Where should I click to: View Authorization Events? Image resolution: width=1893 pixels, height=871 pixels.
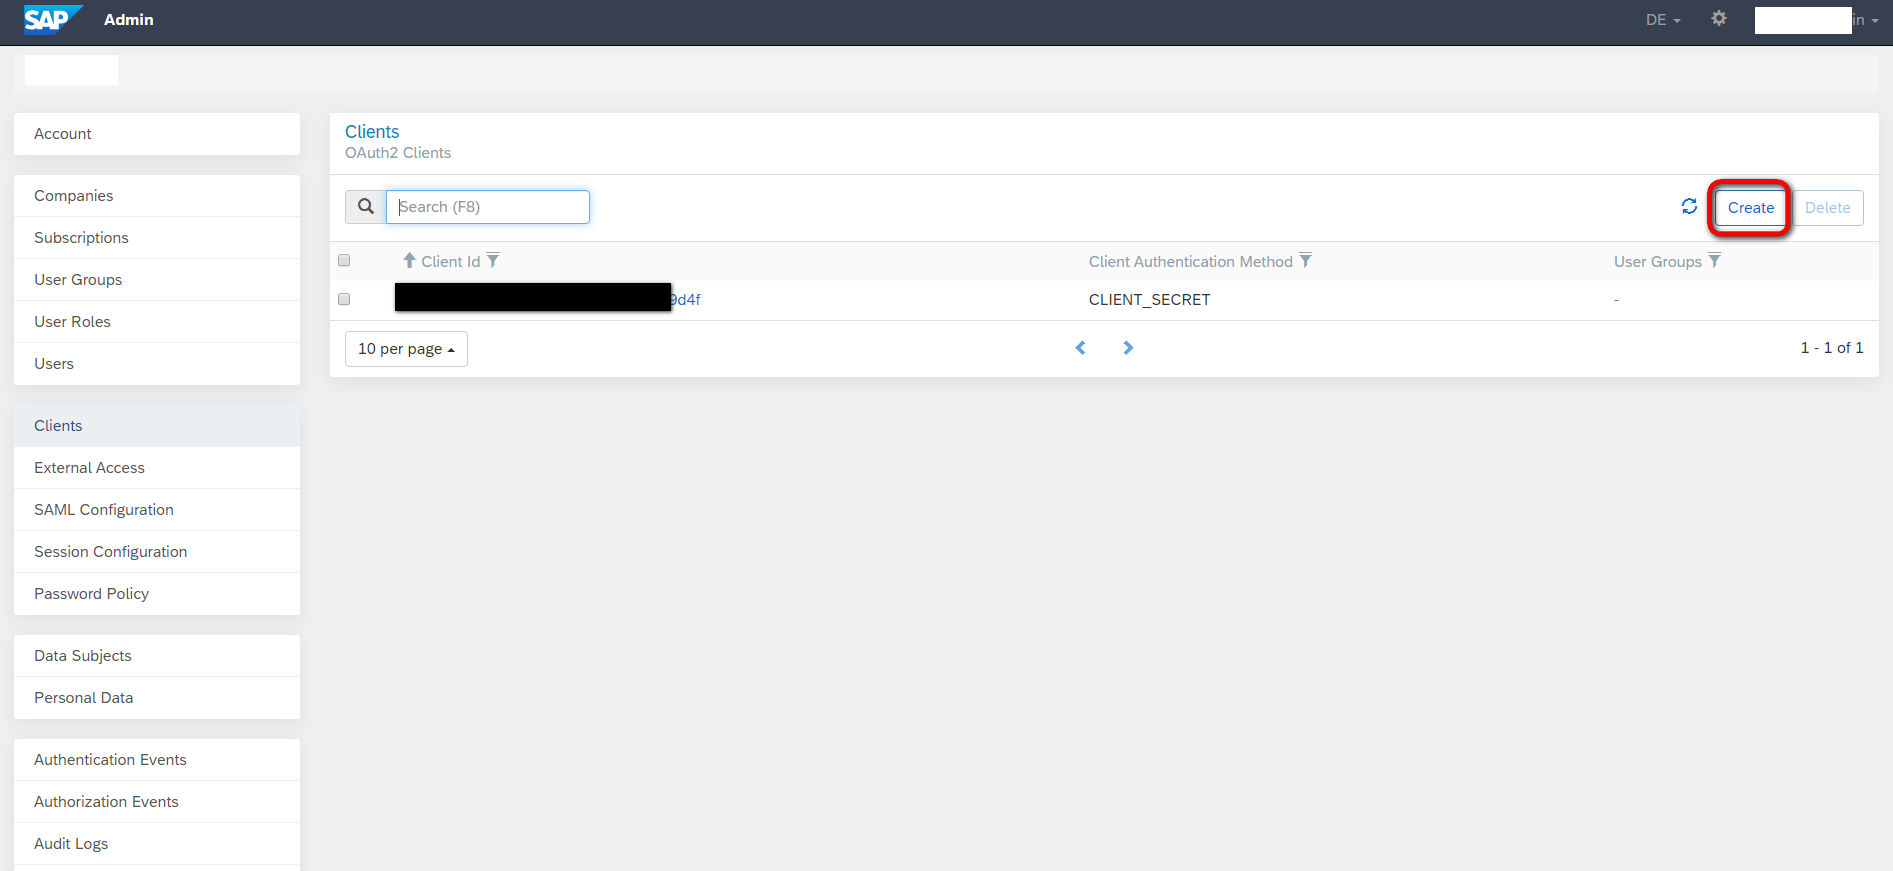pos(157,802)
